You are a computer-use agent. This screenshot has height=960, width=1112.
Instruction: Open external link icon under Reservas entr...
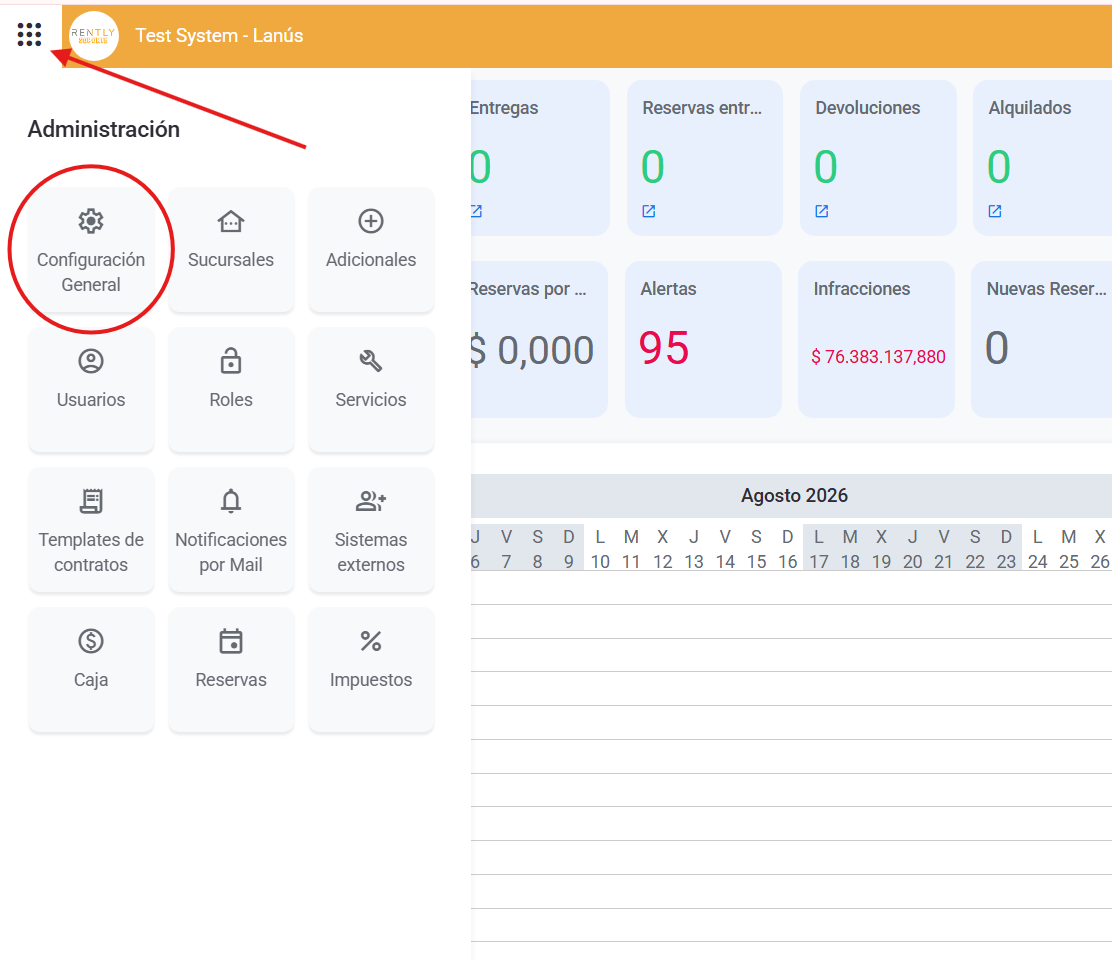[649, 211]
